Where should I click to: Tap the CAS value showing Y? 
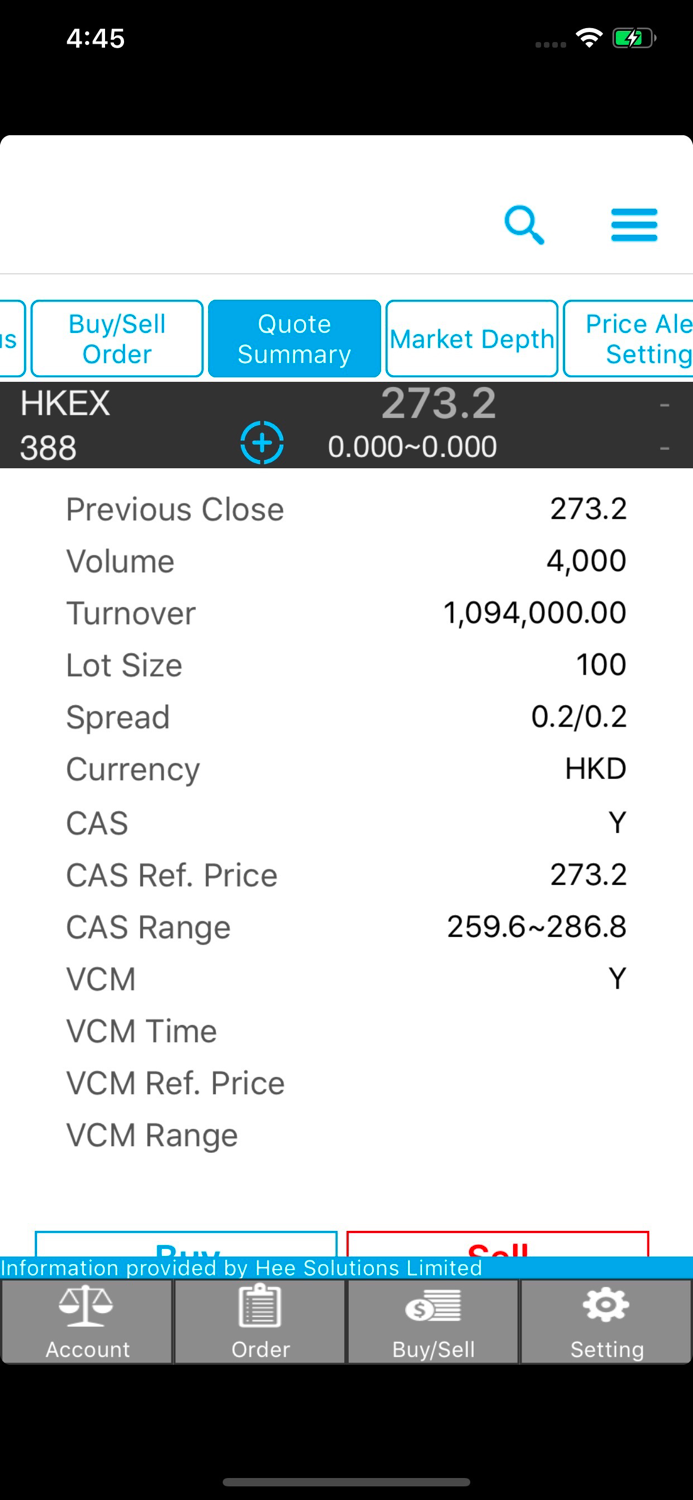click(x=617, y=822)
